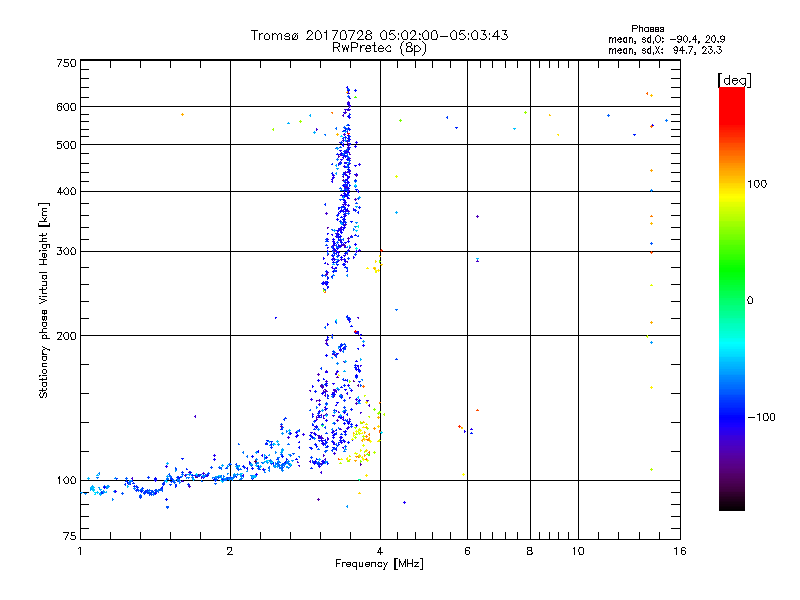Click the 'Phases' header label
Image resolution: width=800 pixels, height=600 pixels.
click(647, 29)
